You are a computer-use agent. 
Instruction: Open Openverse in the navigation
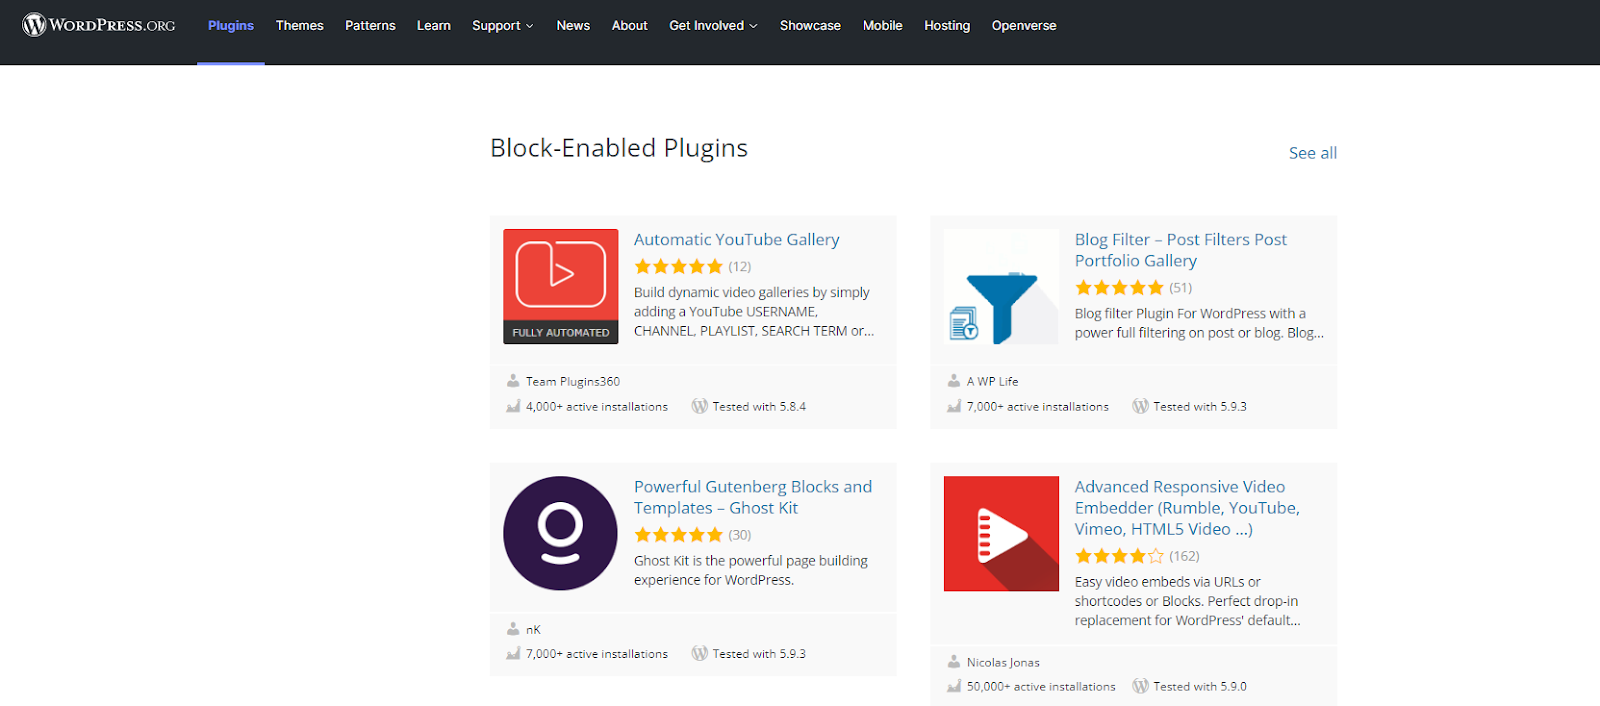point(1024,25)
